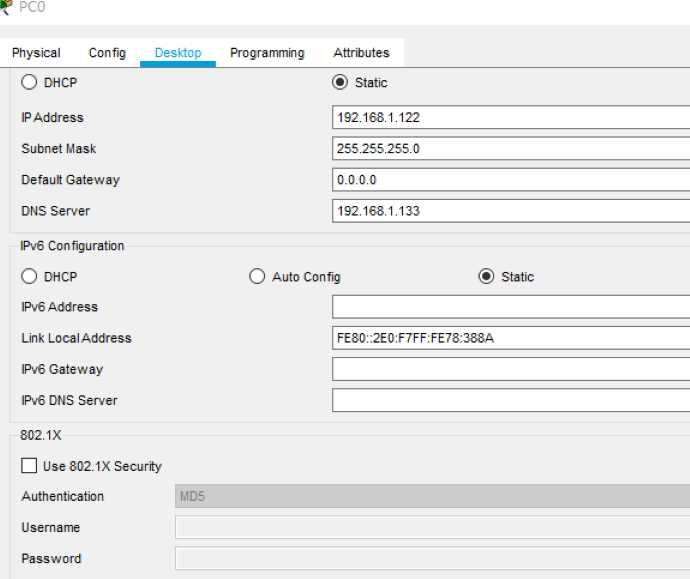
Task: Enable Use 802.1X Security checkbox
Action: [29, 465]
